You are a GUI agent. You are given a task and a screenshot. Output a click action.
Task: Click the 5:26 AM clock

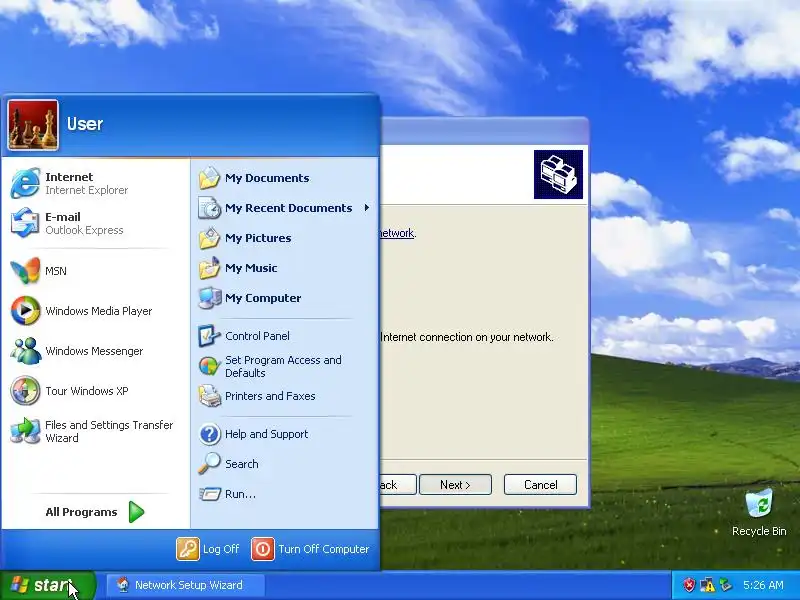[763, 585]
